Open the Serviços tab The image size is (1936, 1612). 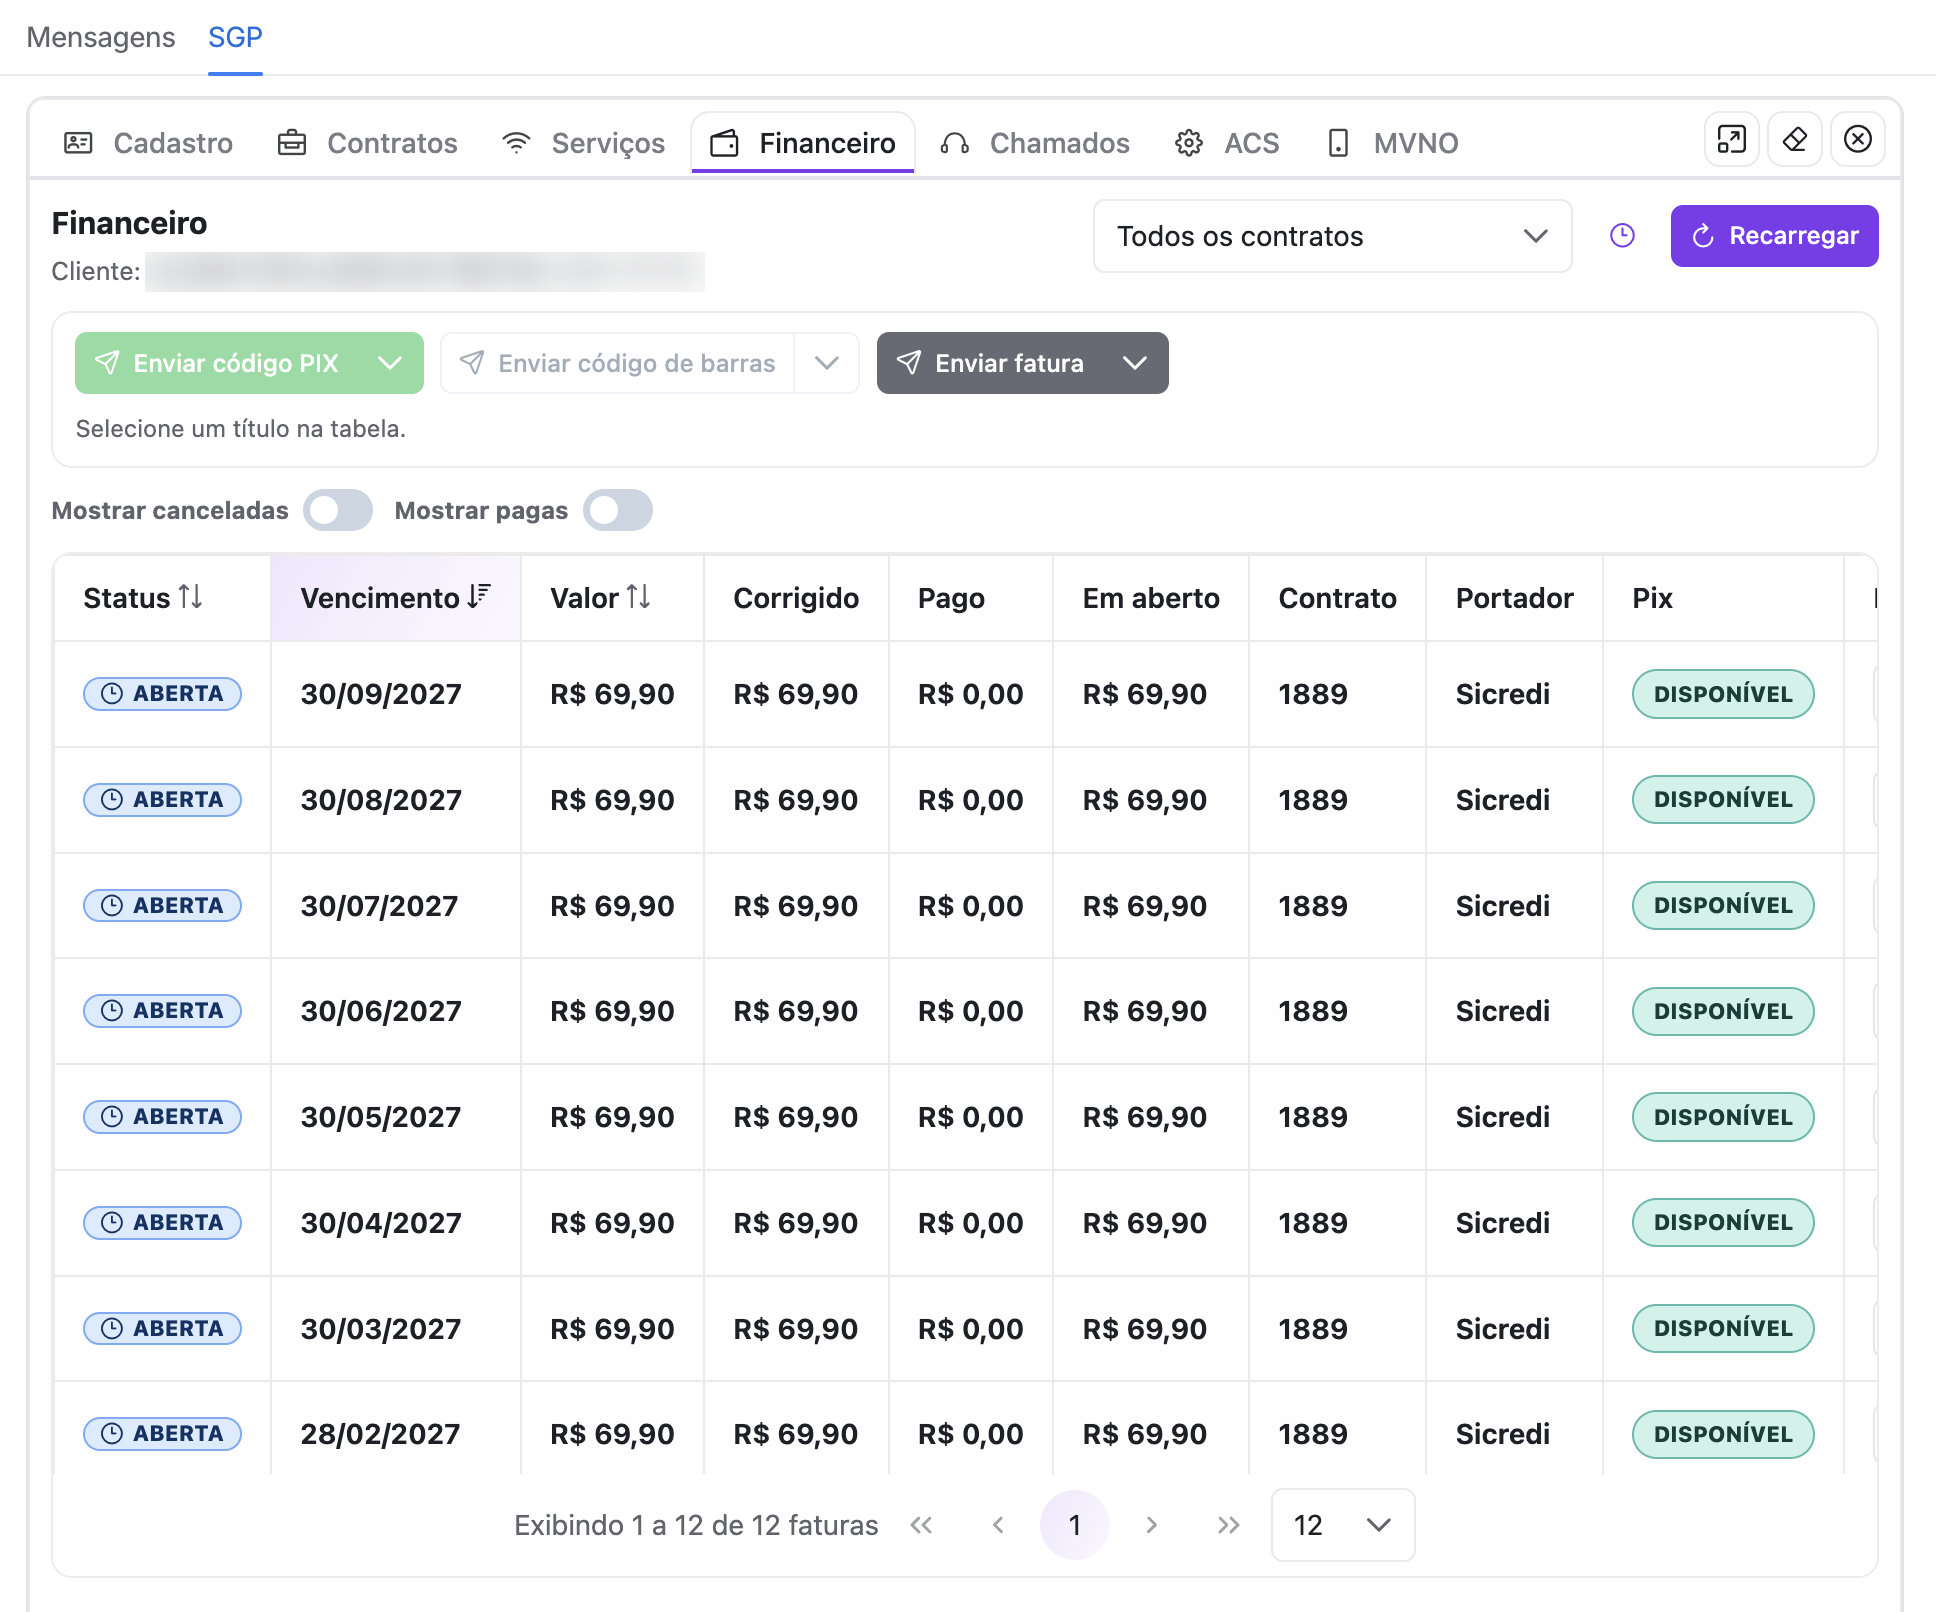583,143
